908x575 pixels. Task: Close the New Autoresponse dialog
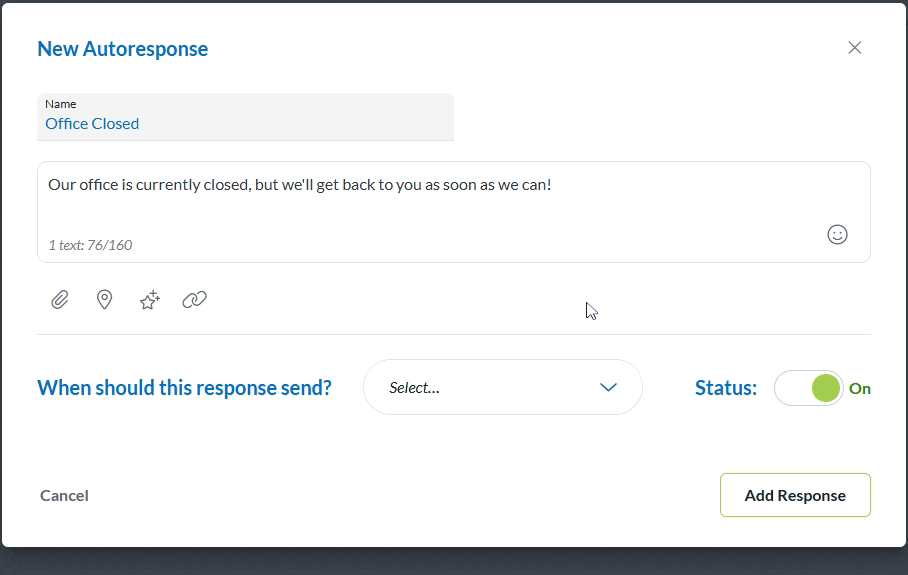click(854, 48)
